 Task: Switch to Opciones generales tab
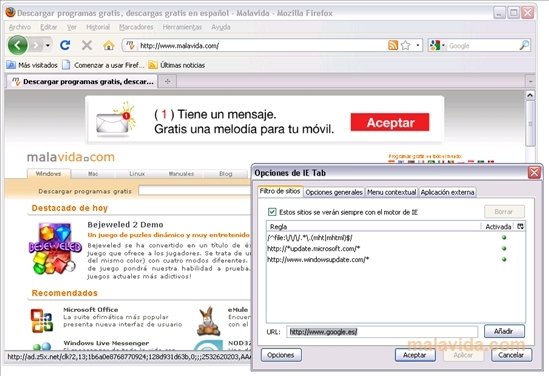334,192
